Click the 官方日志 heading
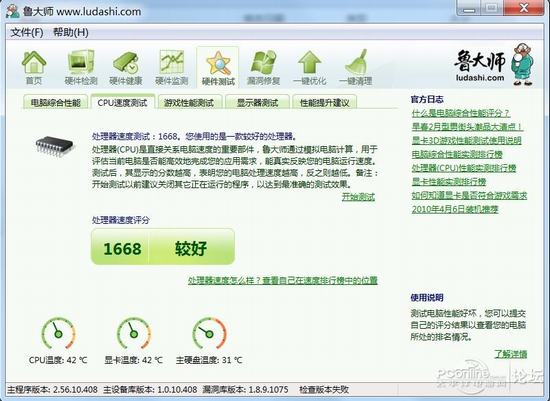Screen dimensions: 550x401 427,99
